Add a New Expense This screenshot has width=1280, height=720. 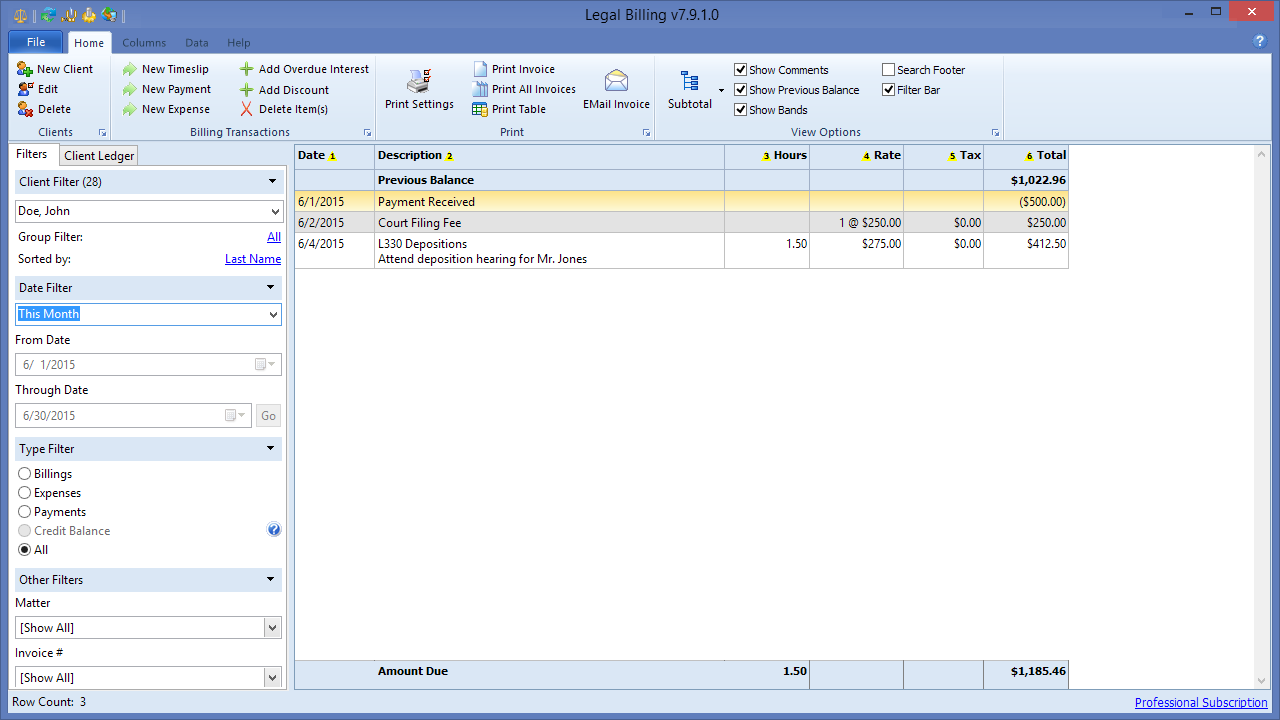(165, 109)
